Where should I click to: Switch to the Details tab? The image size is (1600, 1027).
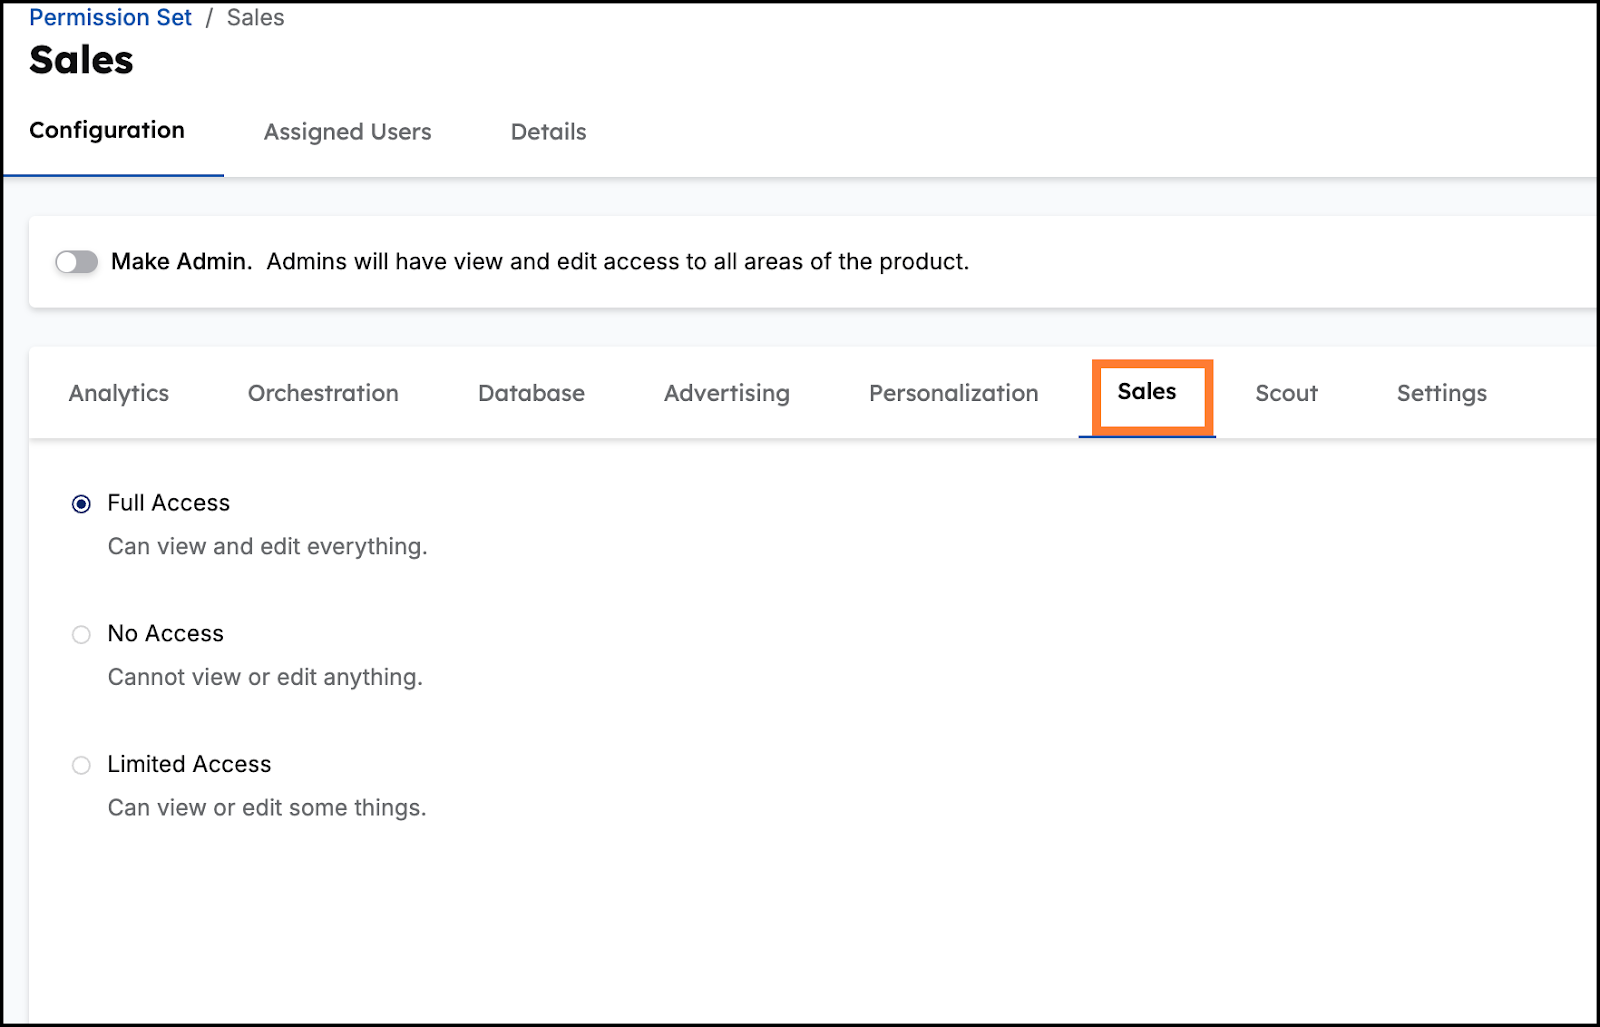tap(548, 132)
